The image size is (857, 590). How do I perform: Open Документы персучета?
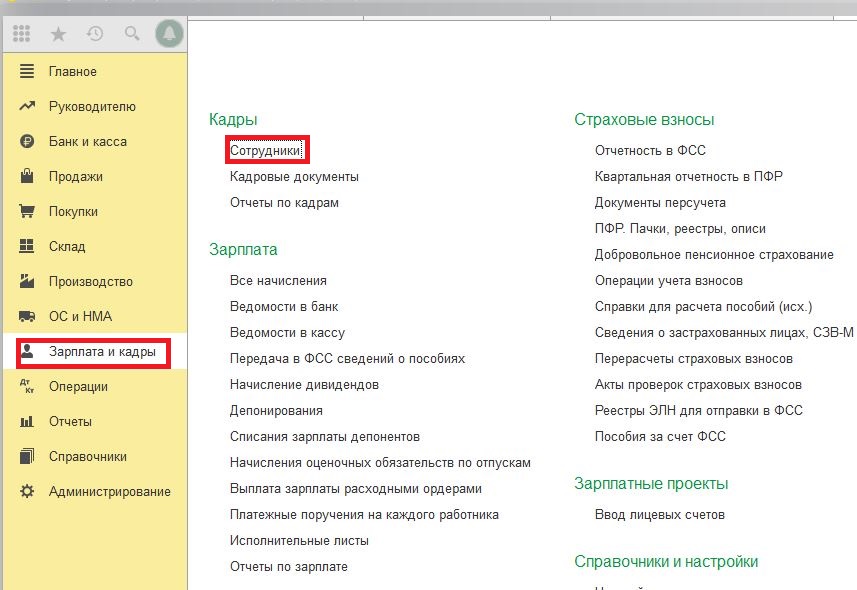pos(660,203)
